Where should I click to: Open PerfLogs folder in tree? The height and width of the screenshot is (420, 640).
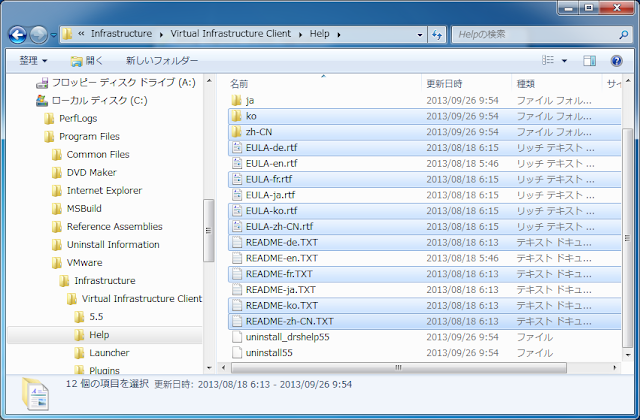[x=71, y=119]
